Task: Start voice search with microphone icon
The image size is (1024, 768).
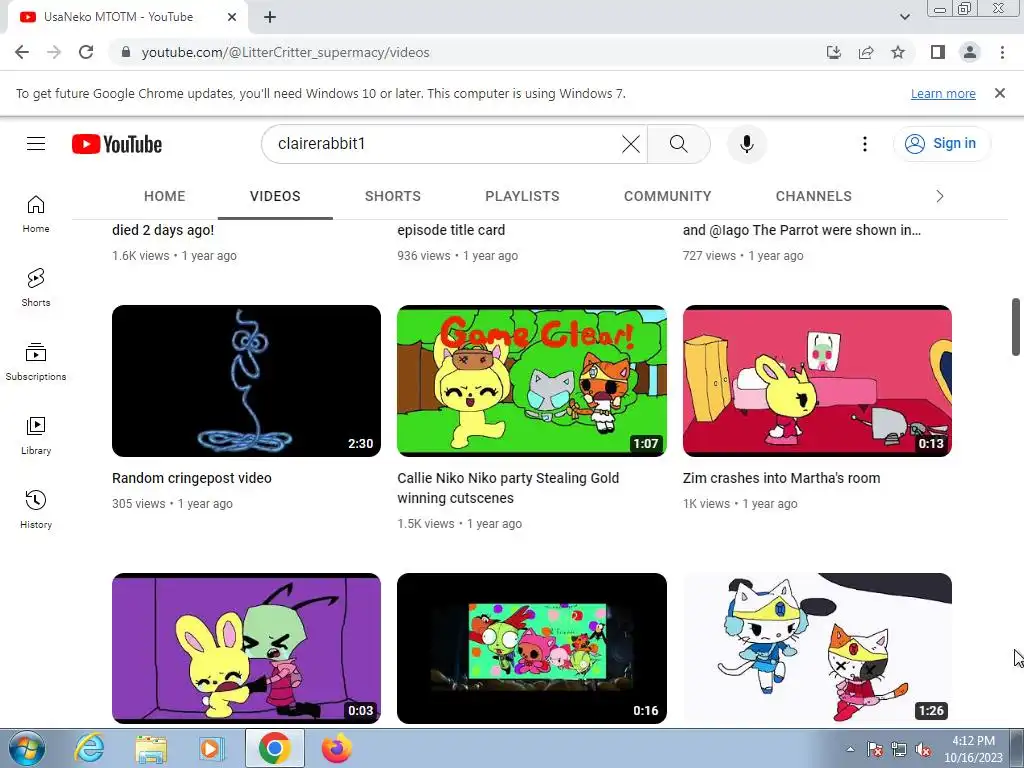Action: 746,144
